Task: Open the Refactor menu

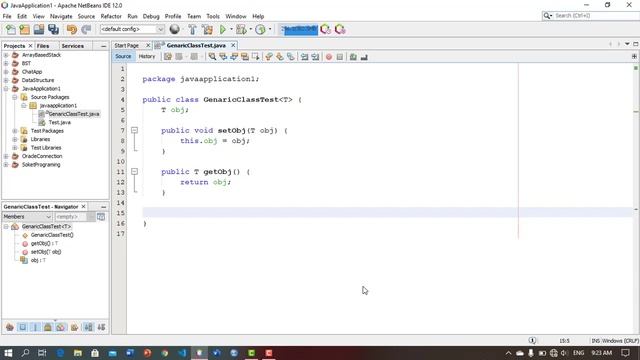Action: pyautogui.click(x=111, y=16)
